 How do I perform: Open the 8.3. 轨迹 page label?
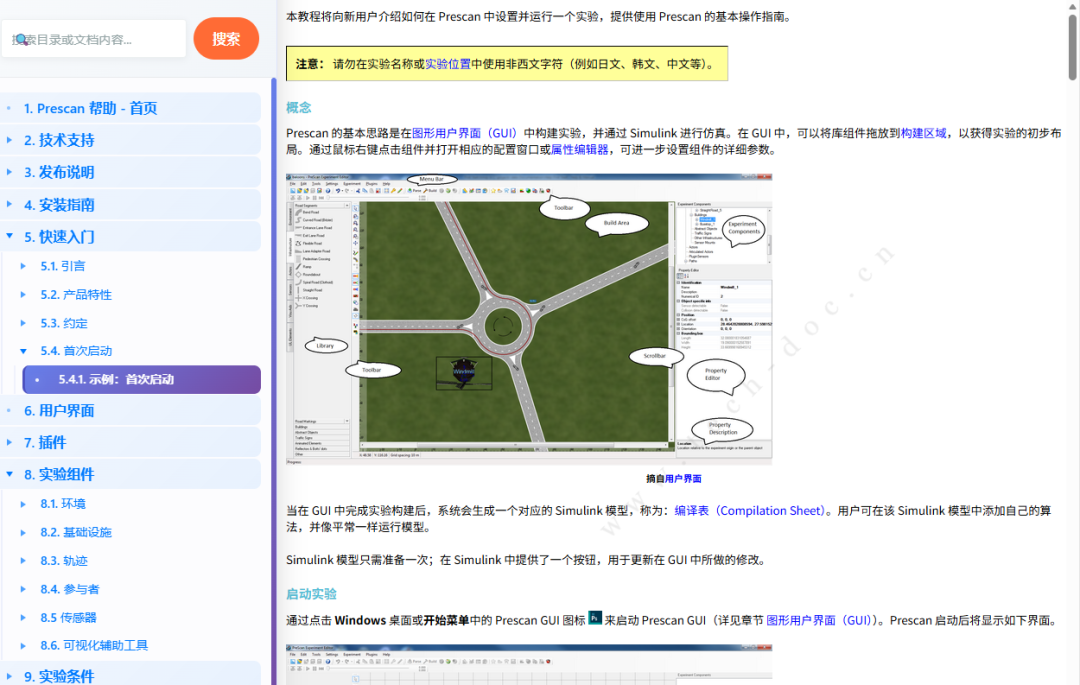coord(63,560)
